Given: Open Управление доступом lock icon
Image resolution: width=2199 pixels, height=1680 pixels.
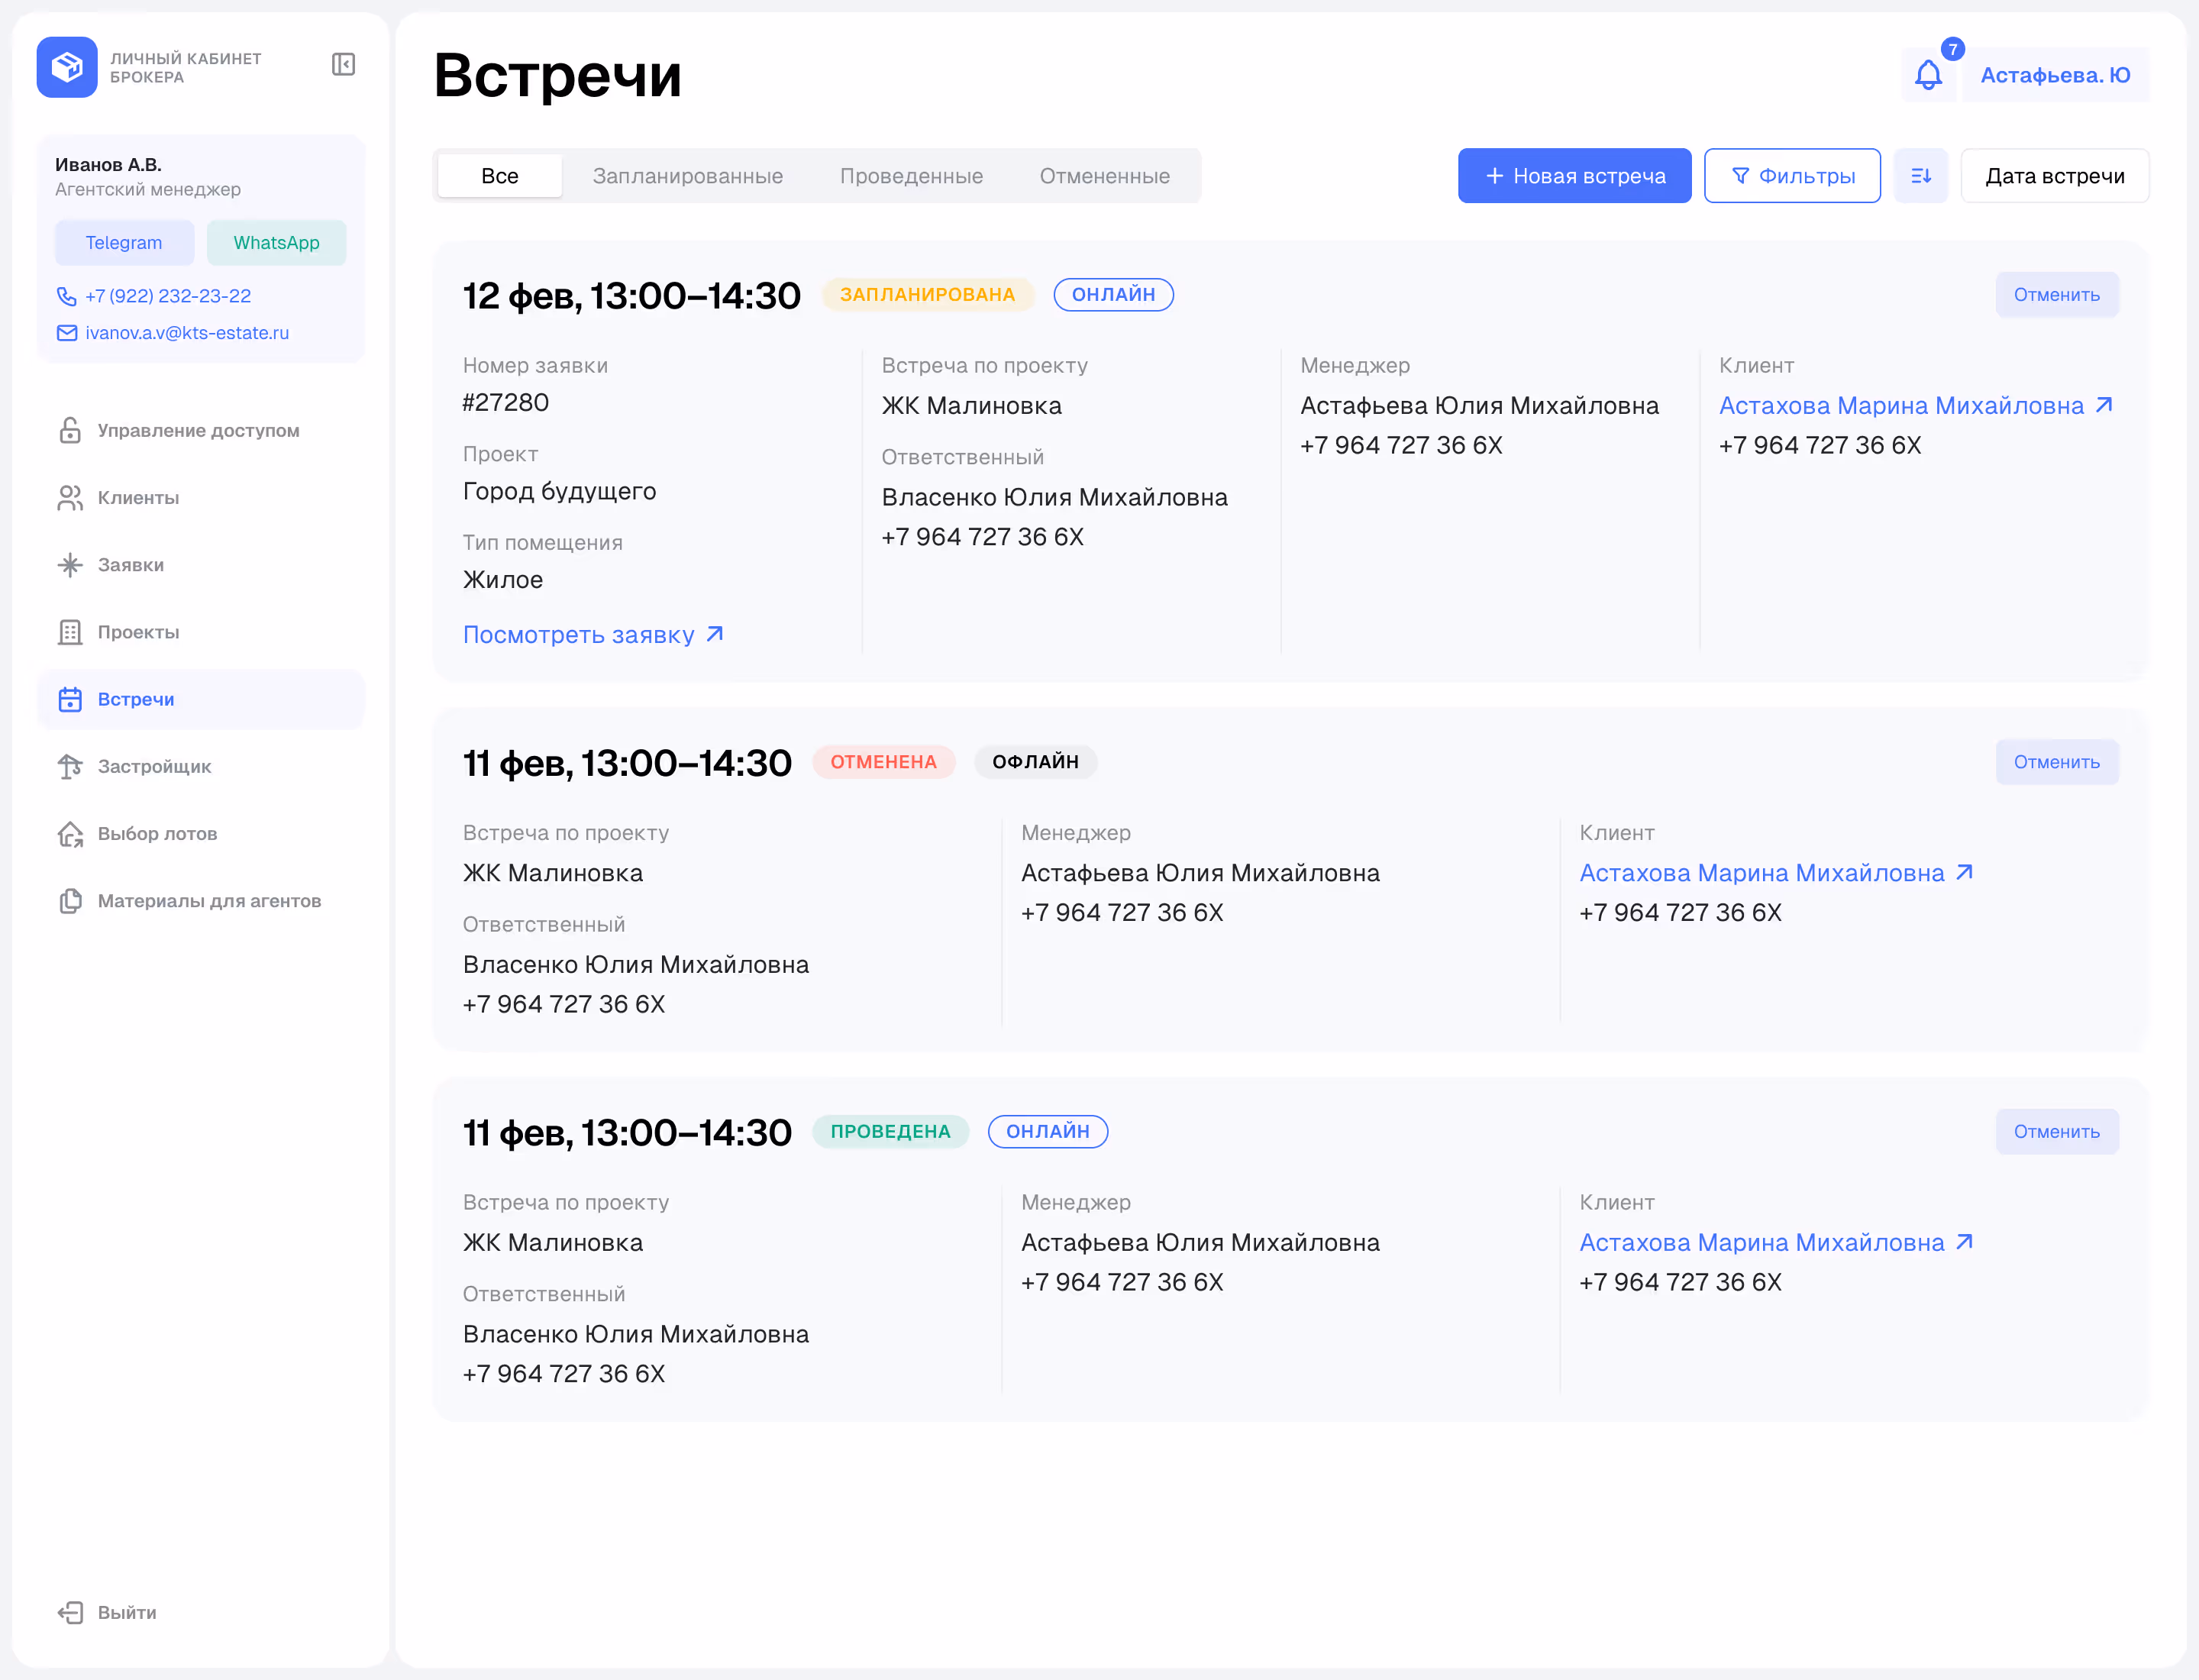Looking at the screenshot, I should click(x=70, y=430).
